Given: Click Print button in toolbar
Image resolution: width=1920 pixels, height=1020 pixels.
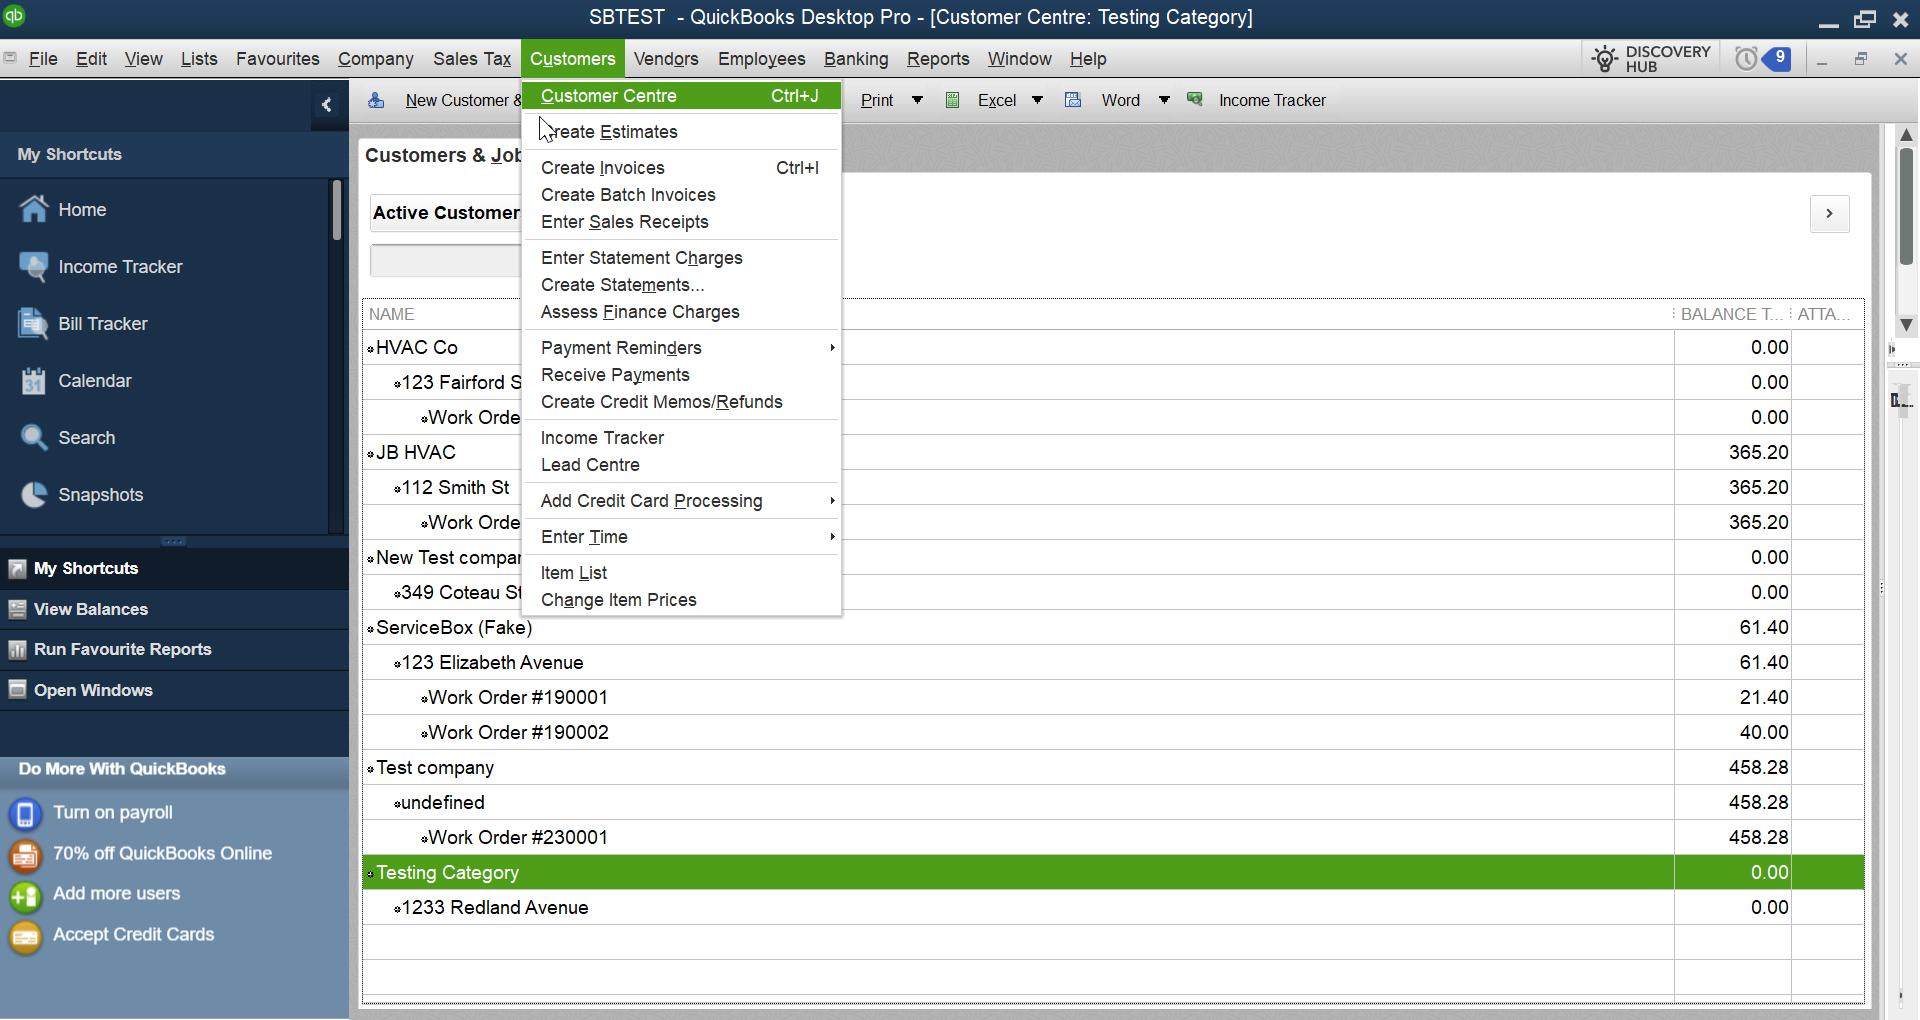Looking at the screenshot, I should click(877, 100).
